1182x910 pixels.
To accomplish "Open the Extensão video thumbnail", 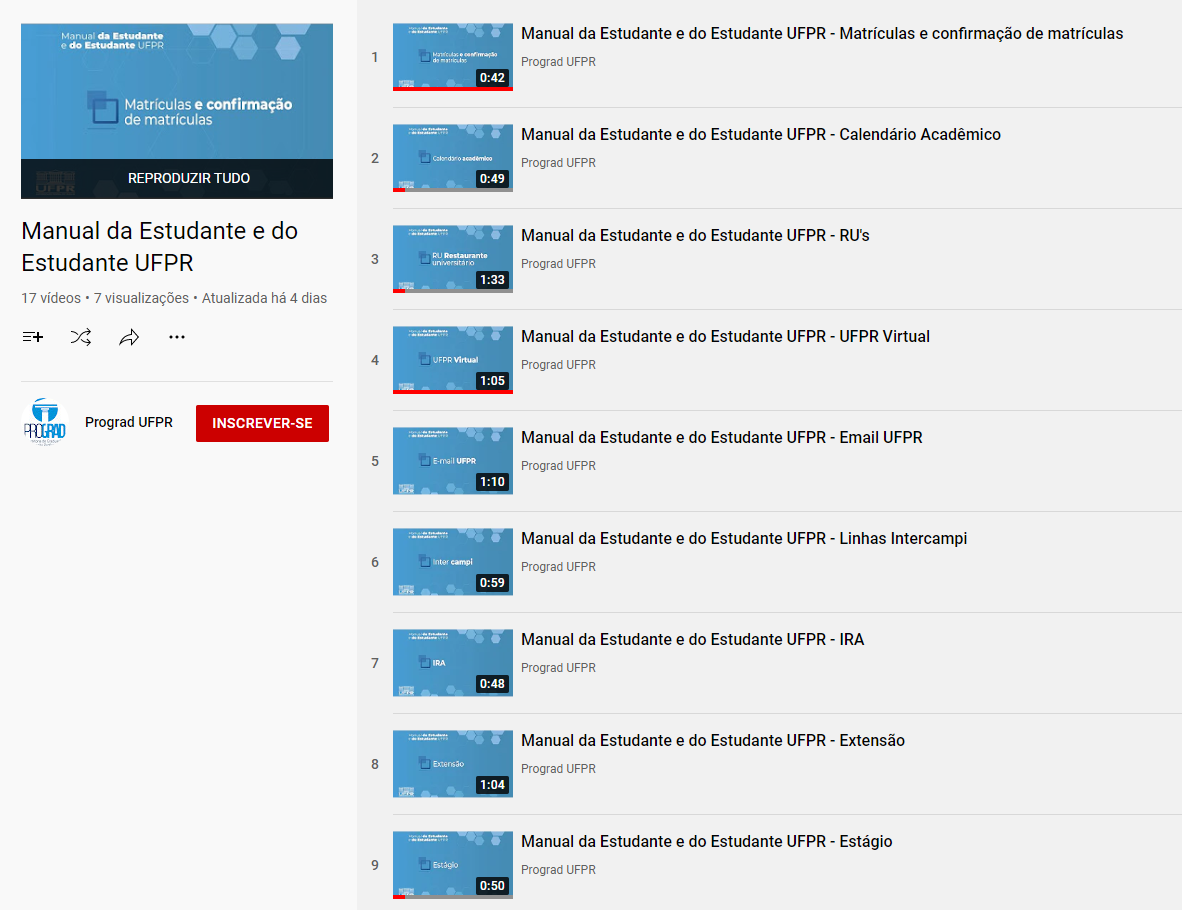I will tap(452, 763).
